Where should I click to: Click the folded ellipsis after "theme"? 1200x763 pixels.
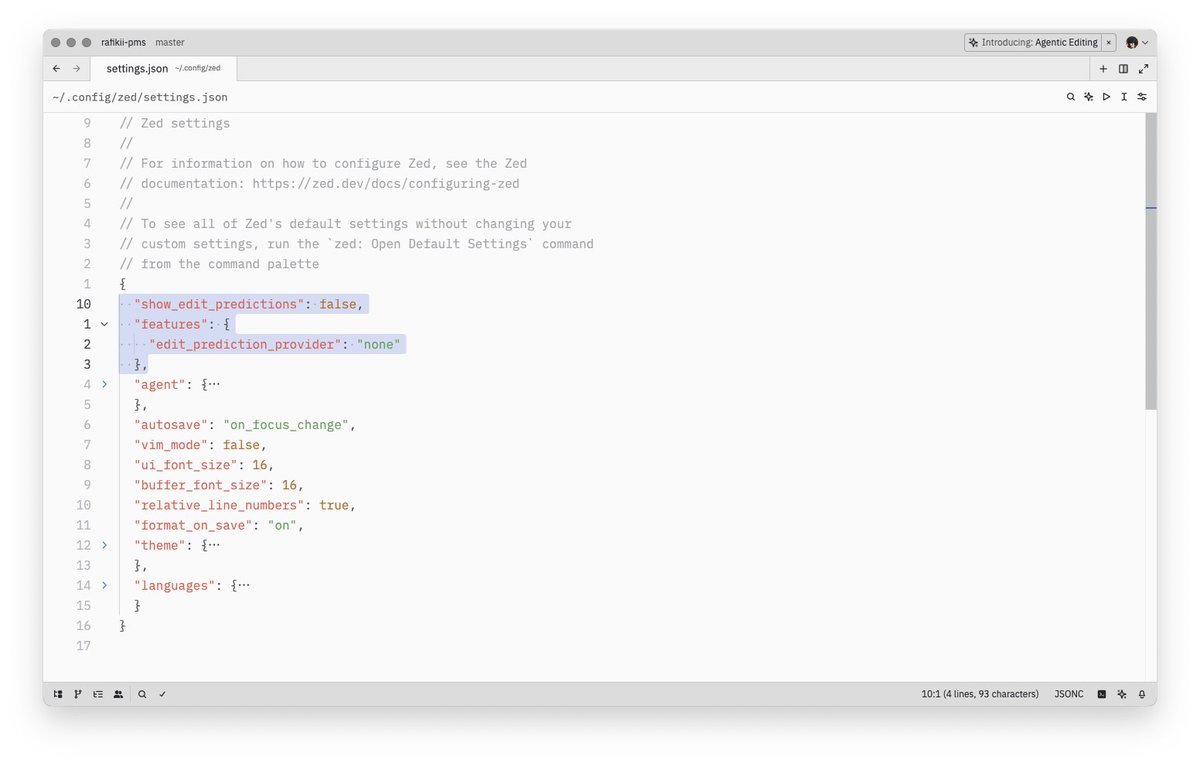[214, 545]
